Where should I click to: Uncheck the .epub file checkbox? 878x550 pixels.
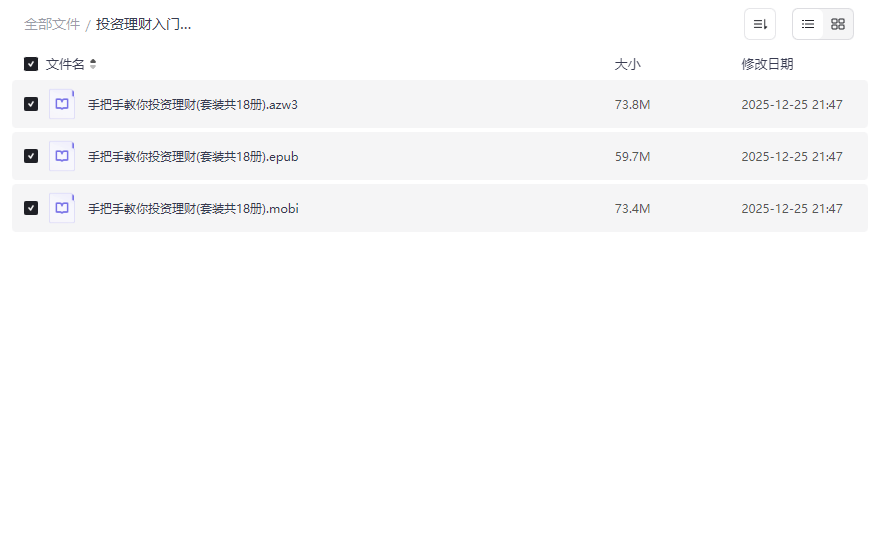31,156
